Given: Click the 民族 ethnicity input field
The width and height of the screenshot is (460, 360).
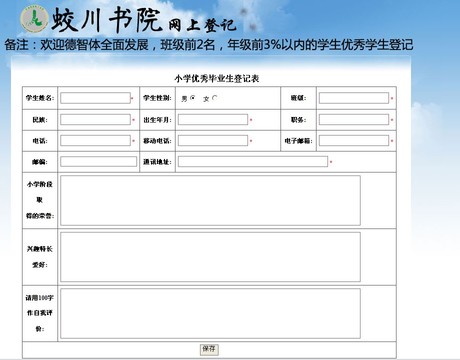Looking at the screenshot, I should [x=95, y=120].
